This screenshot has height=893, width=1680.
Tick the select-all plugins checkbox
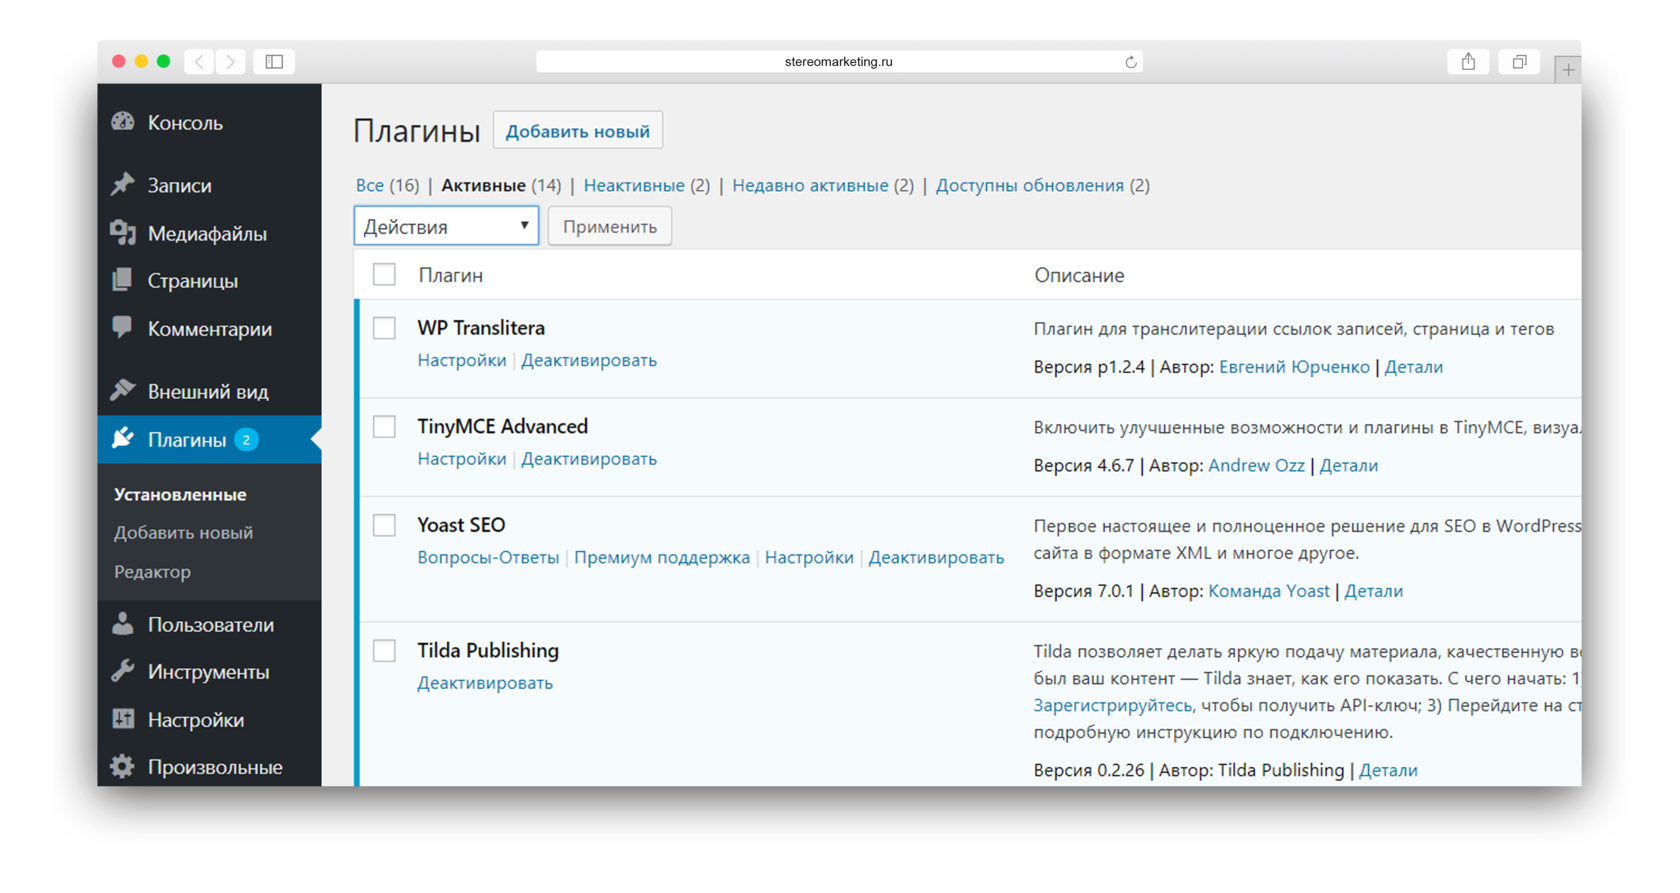point(384,274)
